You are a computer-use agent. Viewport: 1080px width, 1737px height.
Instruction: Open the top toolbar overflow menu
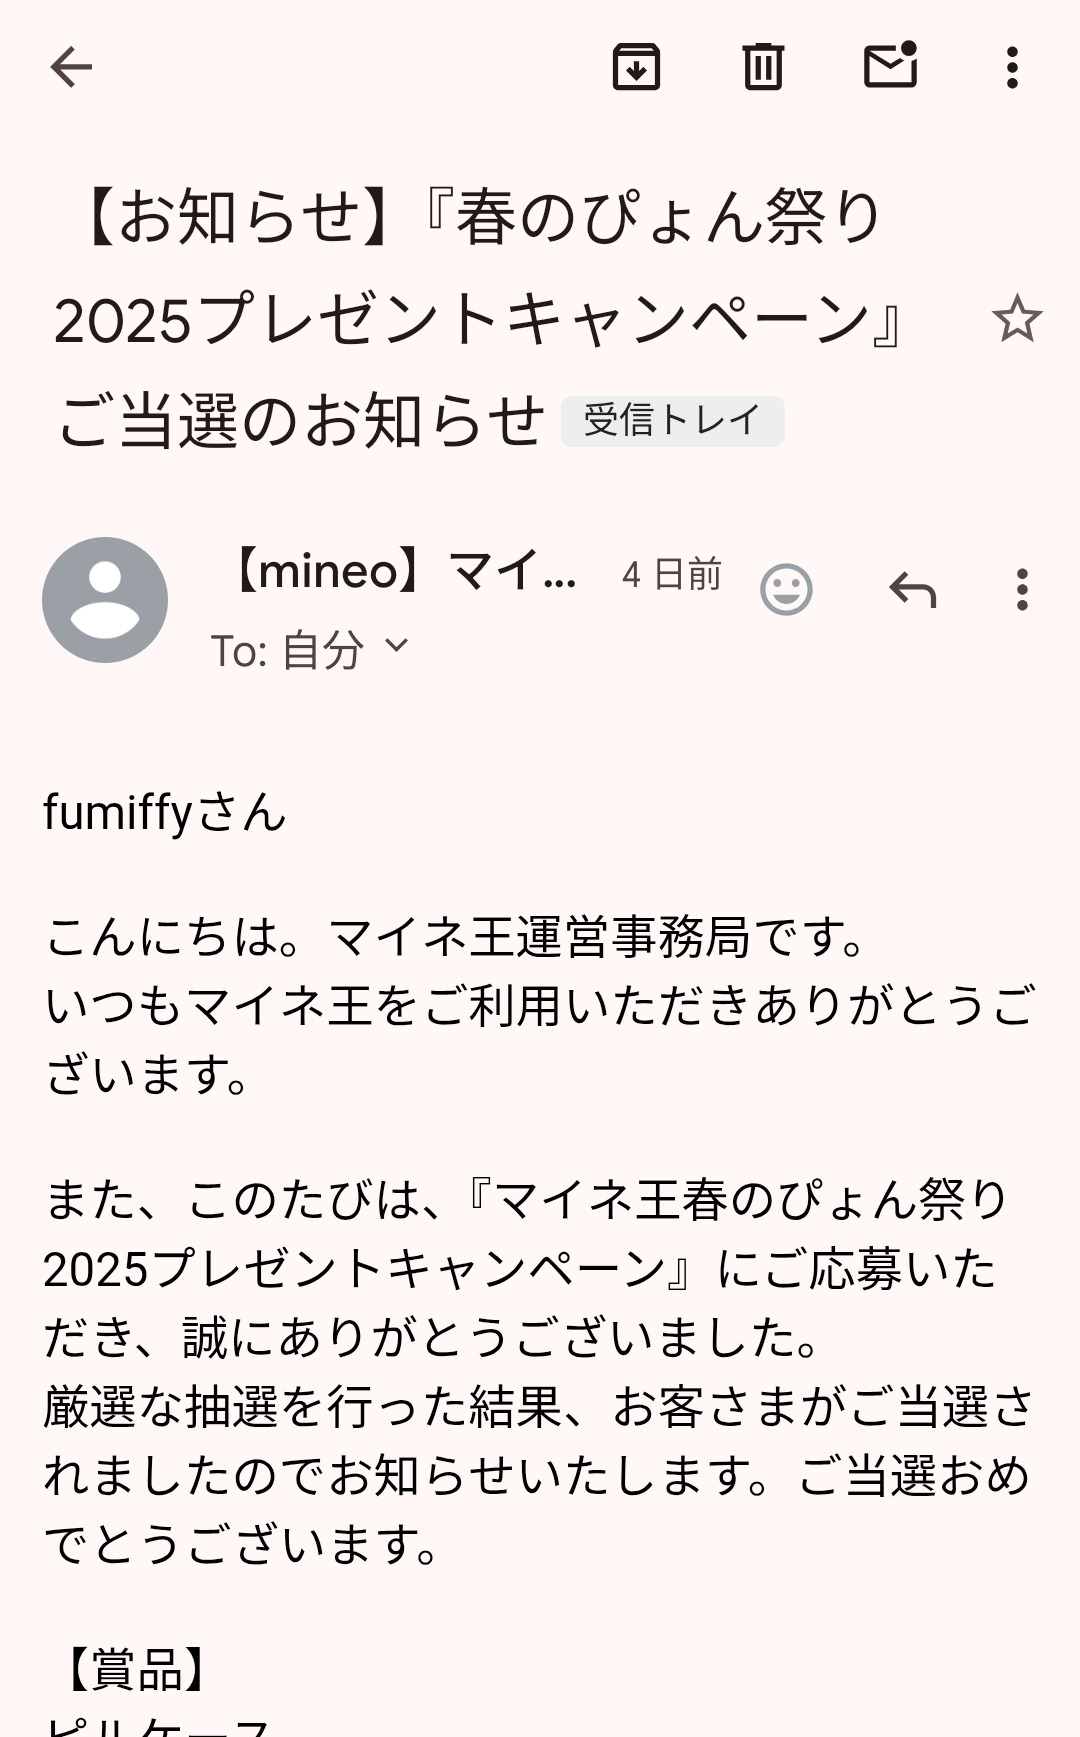click(x=1012, y=68)
